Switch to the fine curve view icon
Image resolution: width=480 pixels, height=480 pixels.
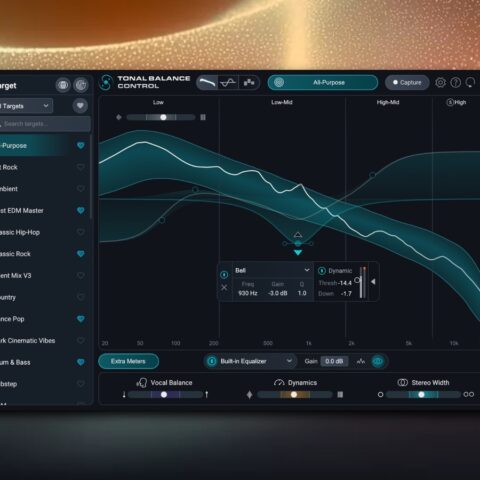pyautogui.click(x=228, y=82)
